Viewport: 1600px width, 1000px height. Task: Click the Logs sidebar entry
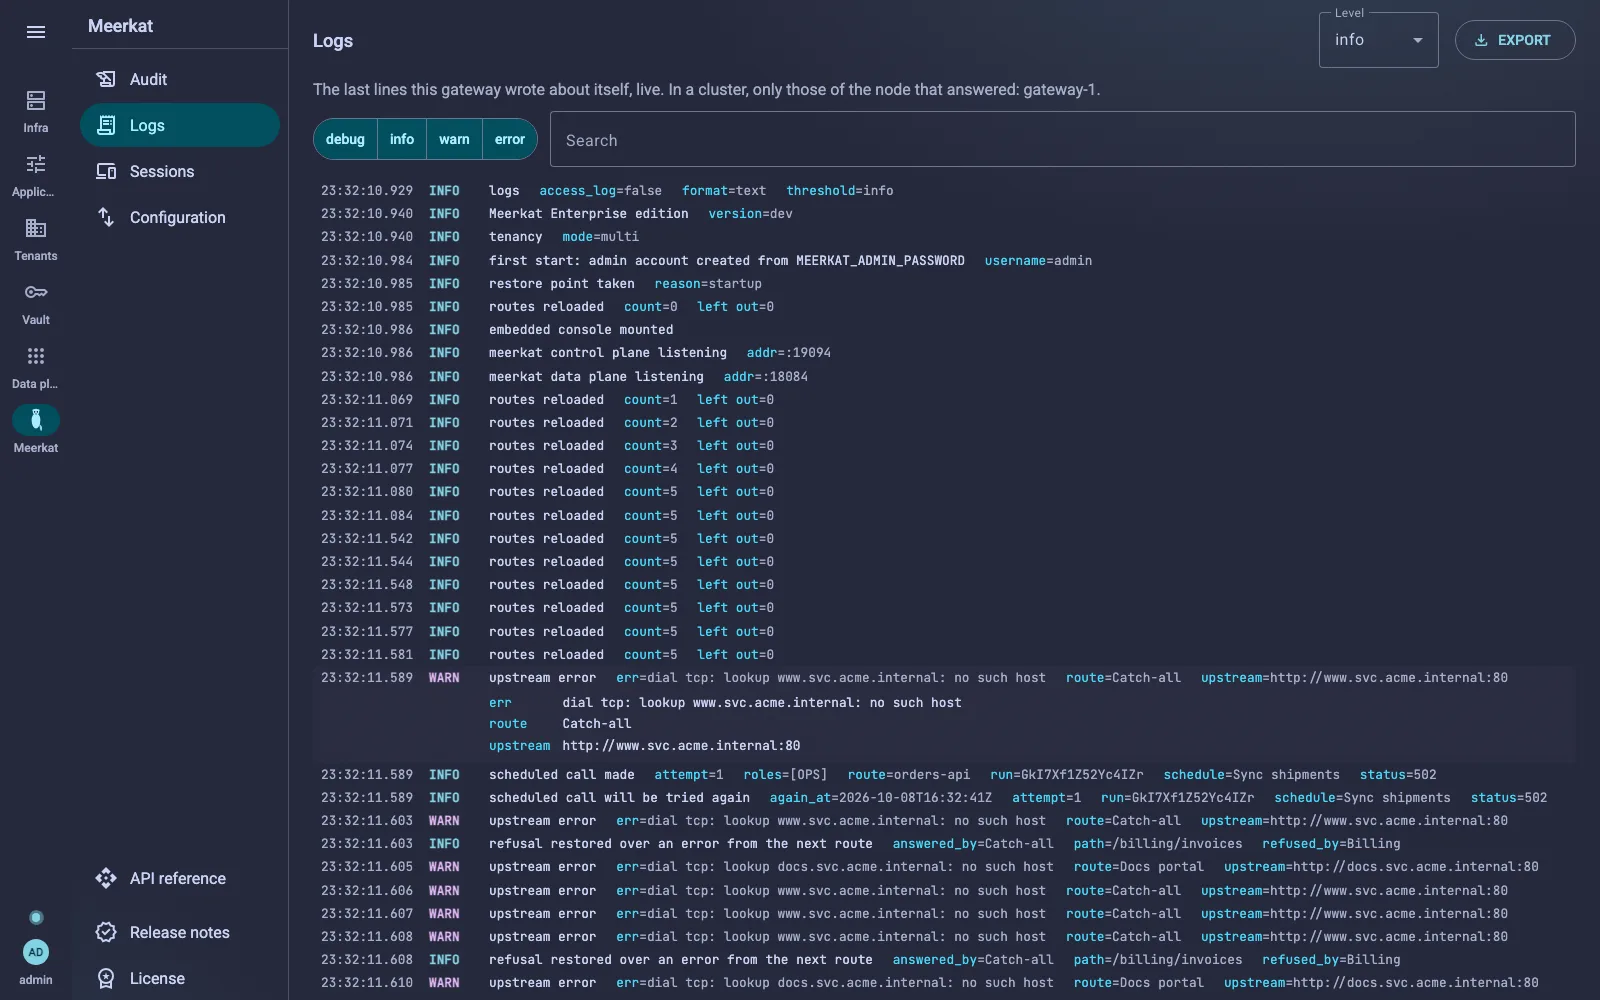(x=180, y=125)
